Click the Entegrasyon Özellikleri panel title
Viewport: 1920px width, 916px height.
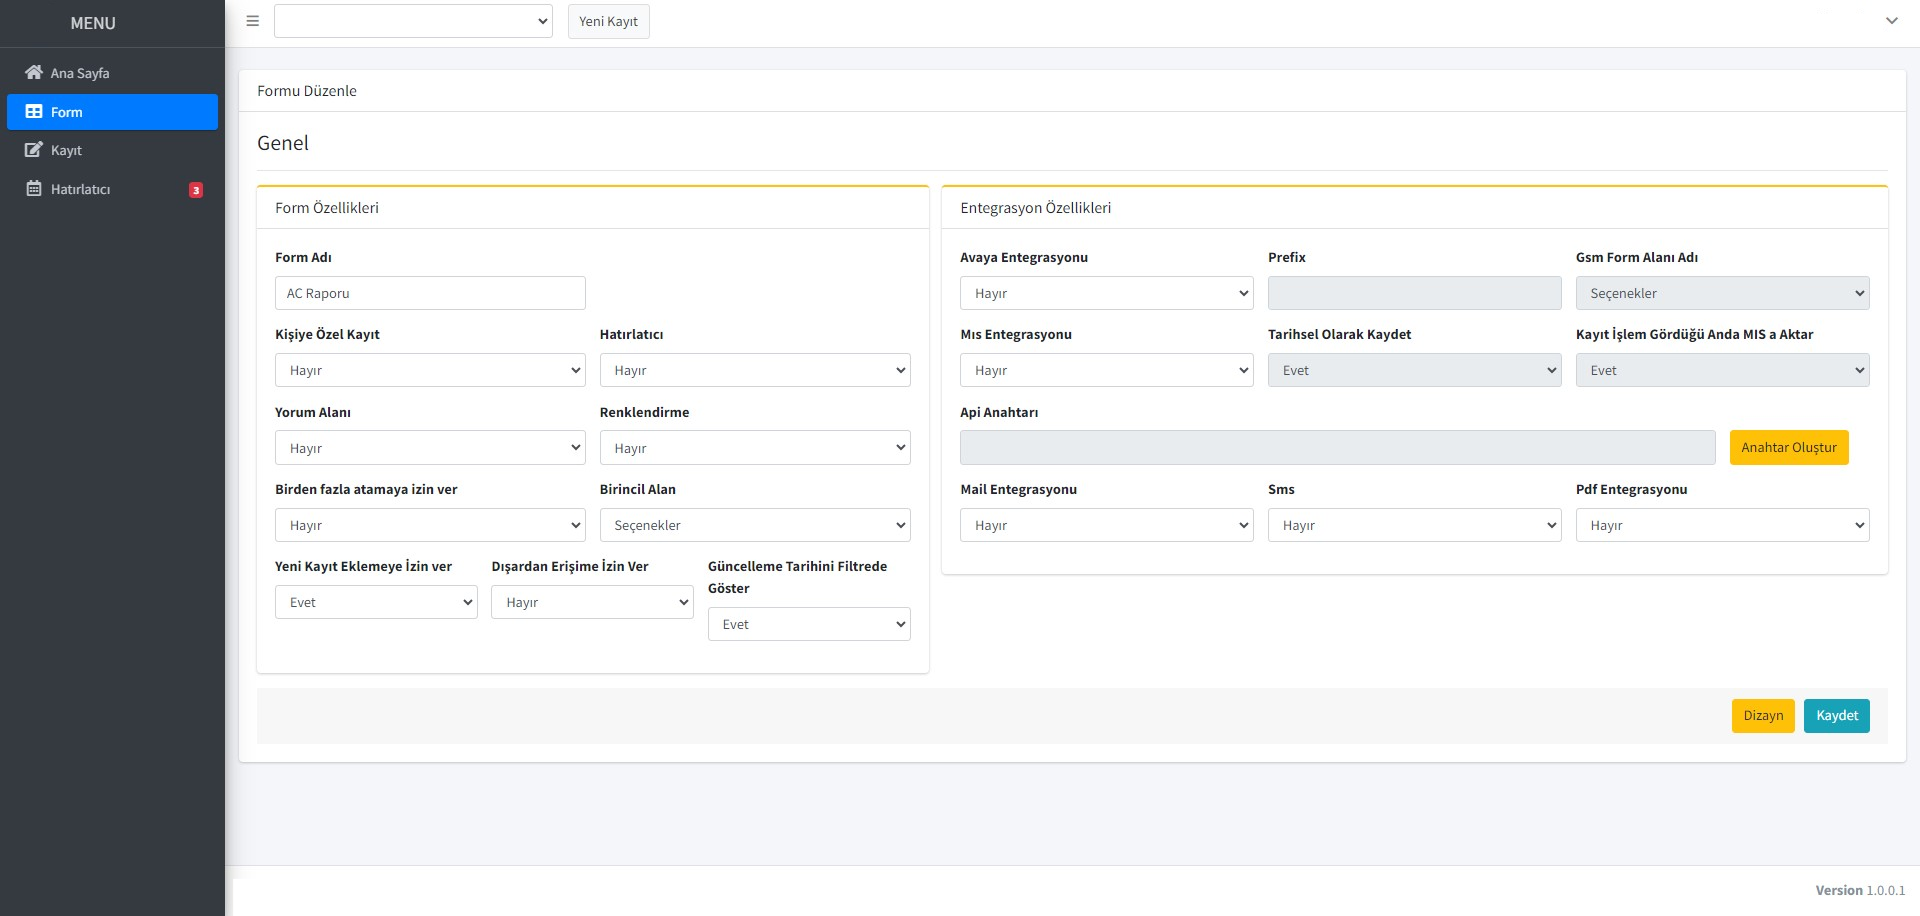[1036, 208]
